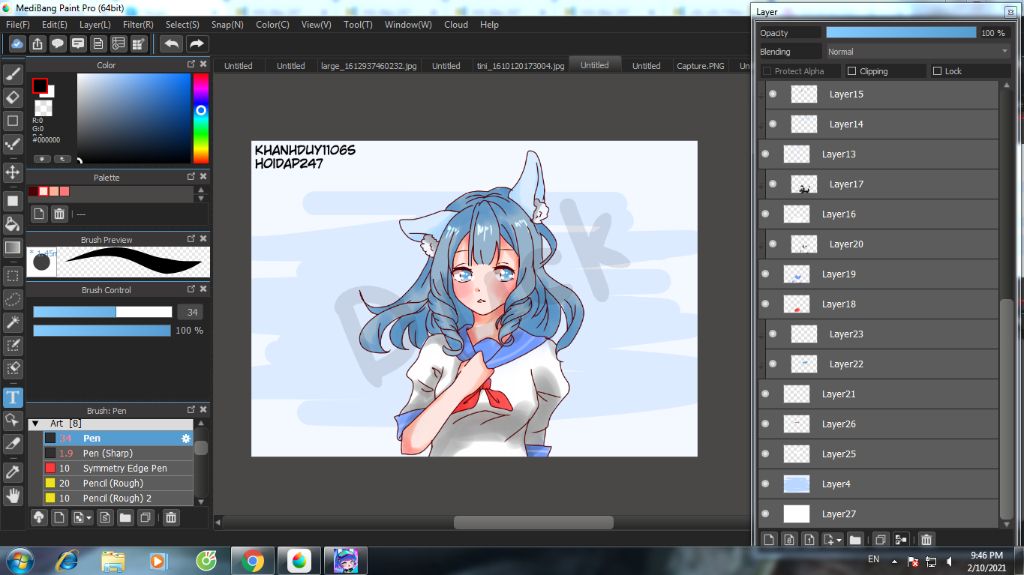Open the Layer menu
Image resolution: width=1024 pixels, height=575 pixels.
tap(95, 24)
